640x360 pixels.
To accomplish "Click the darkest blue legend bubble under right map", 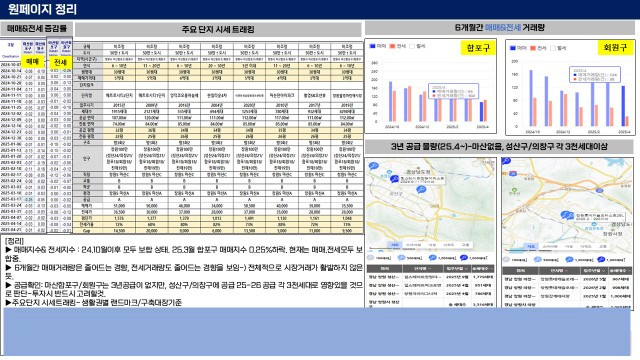I will (601, 259).
